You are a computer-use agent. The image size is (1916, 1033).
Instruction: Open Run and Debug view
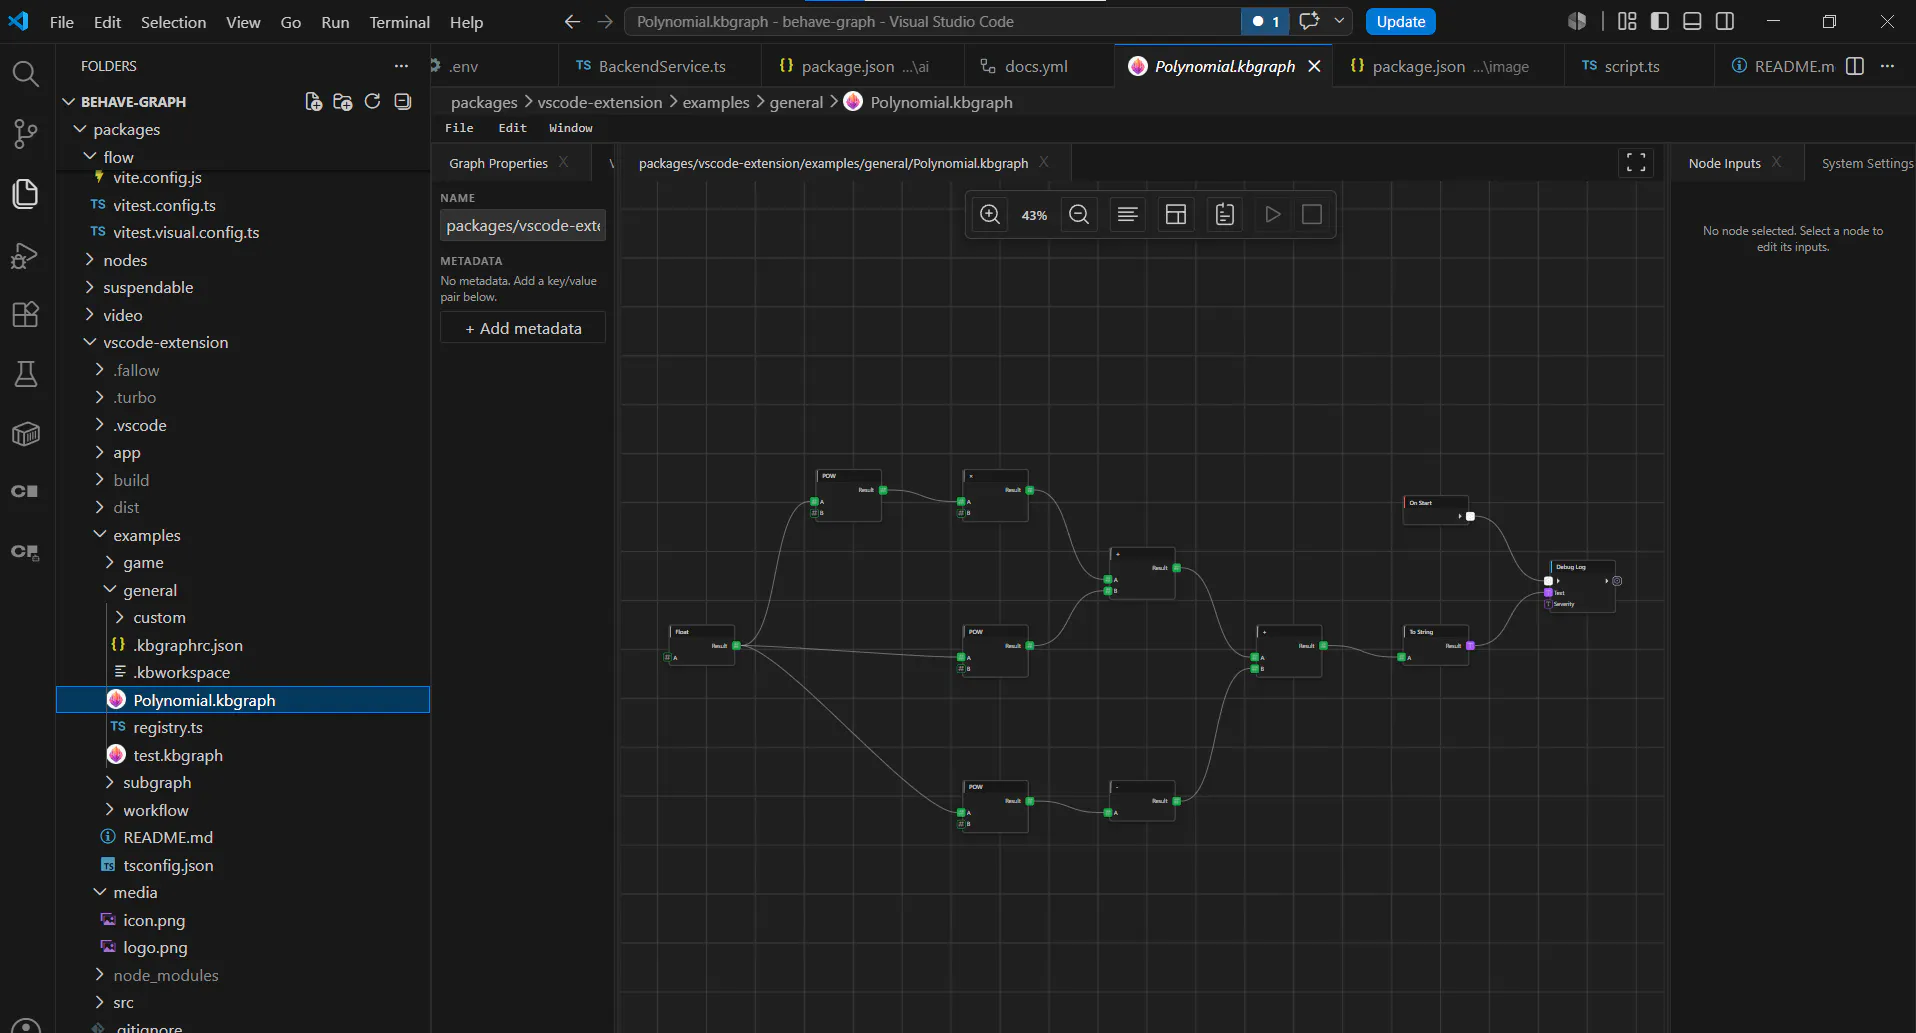25,255
